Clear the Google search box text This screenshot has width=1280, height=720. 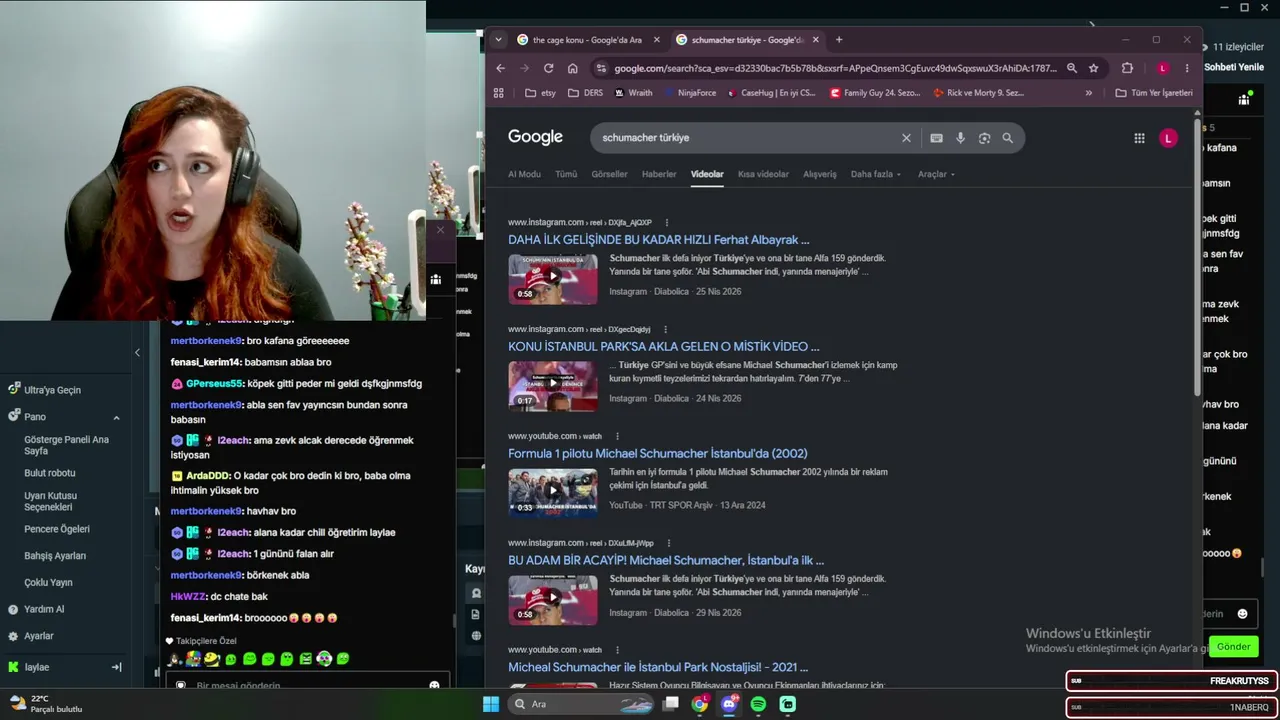(906, 138)
